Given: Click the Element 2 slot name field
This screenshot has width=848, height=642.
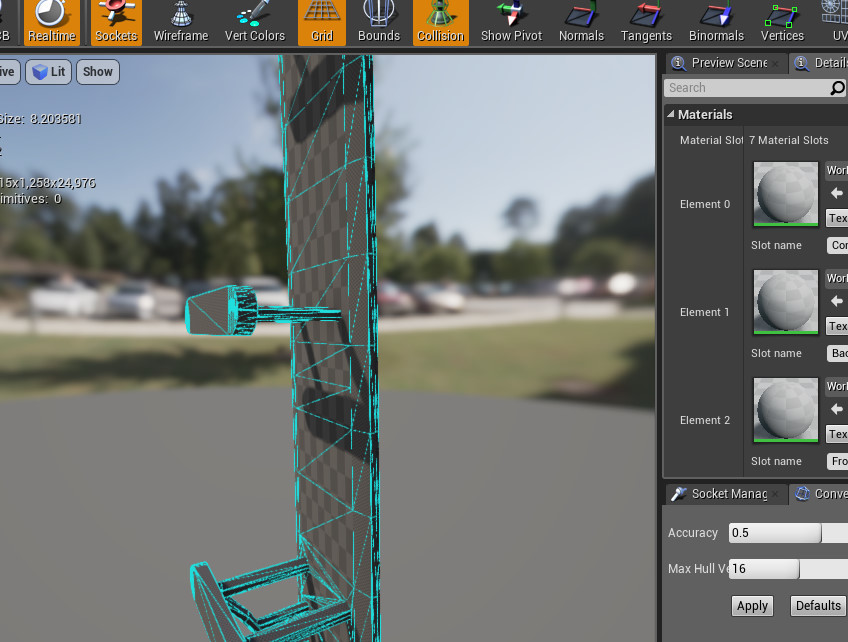Looking at the screenshot, I should point(838,461).
